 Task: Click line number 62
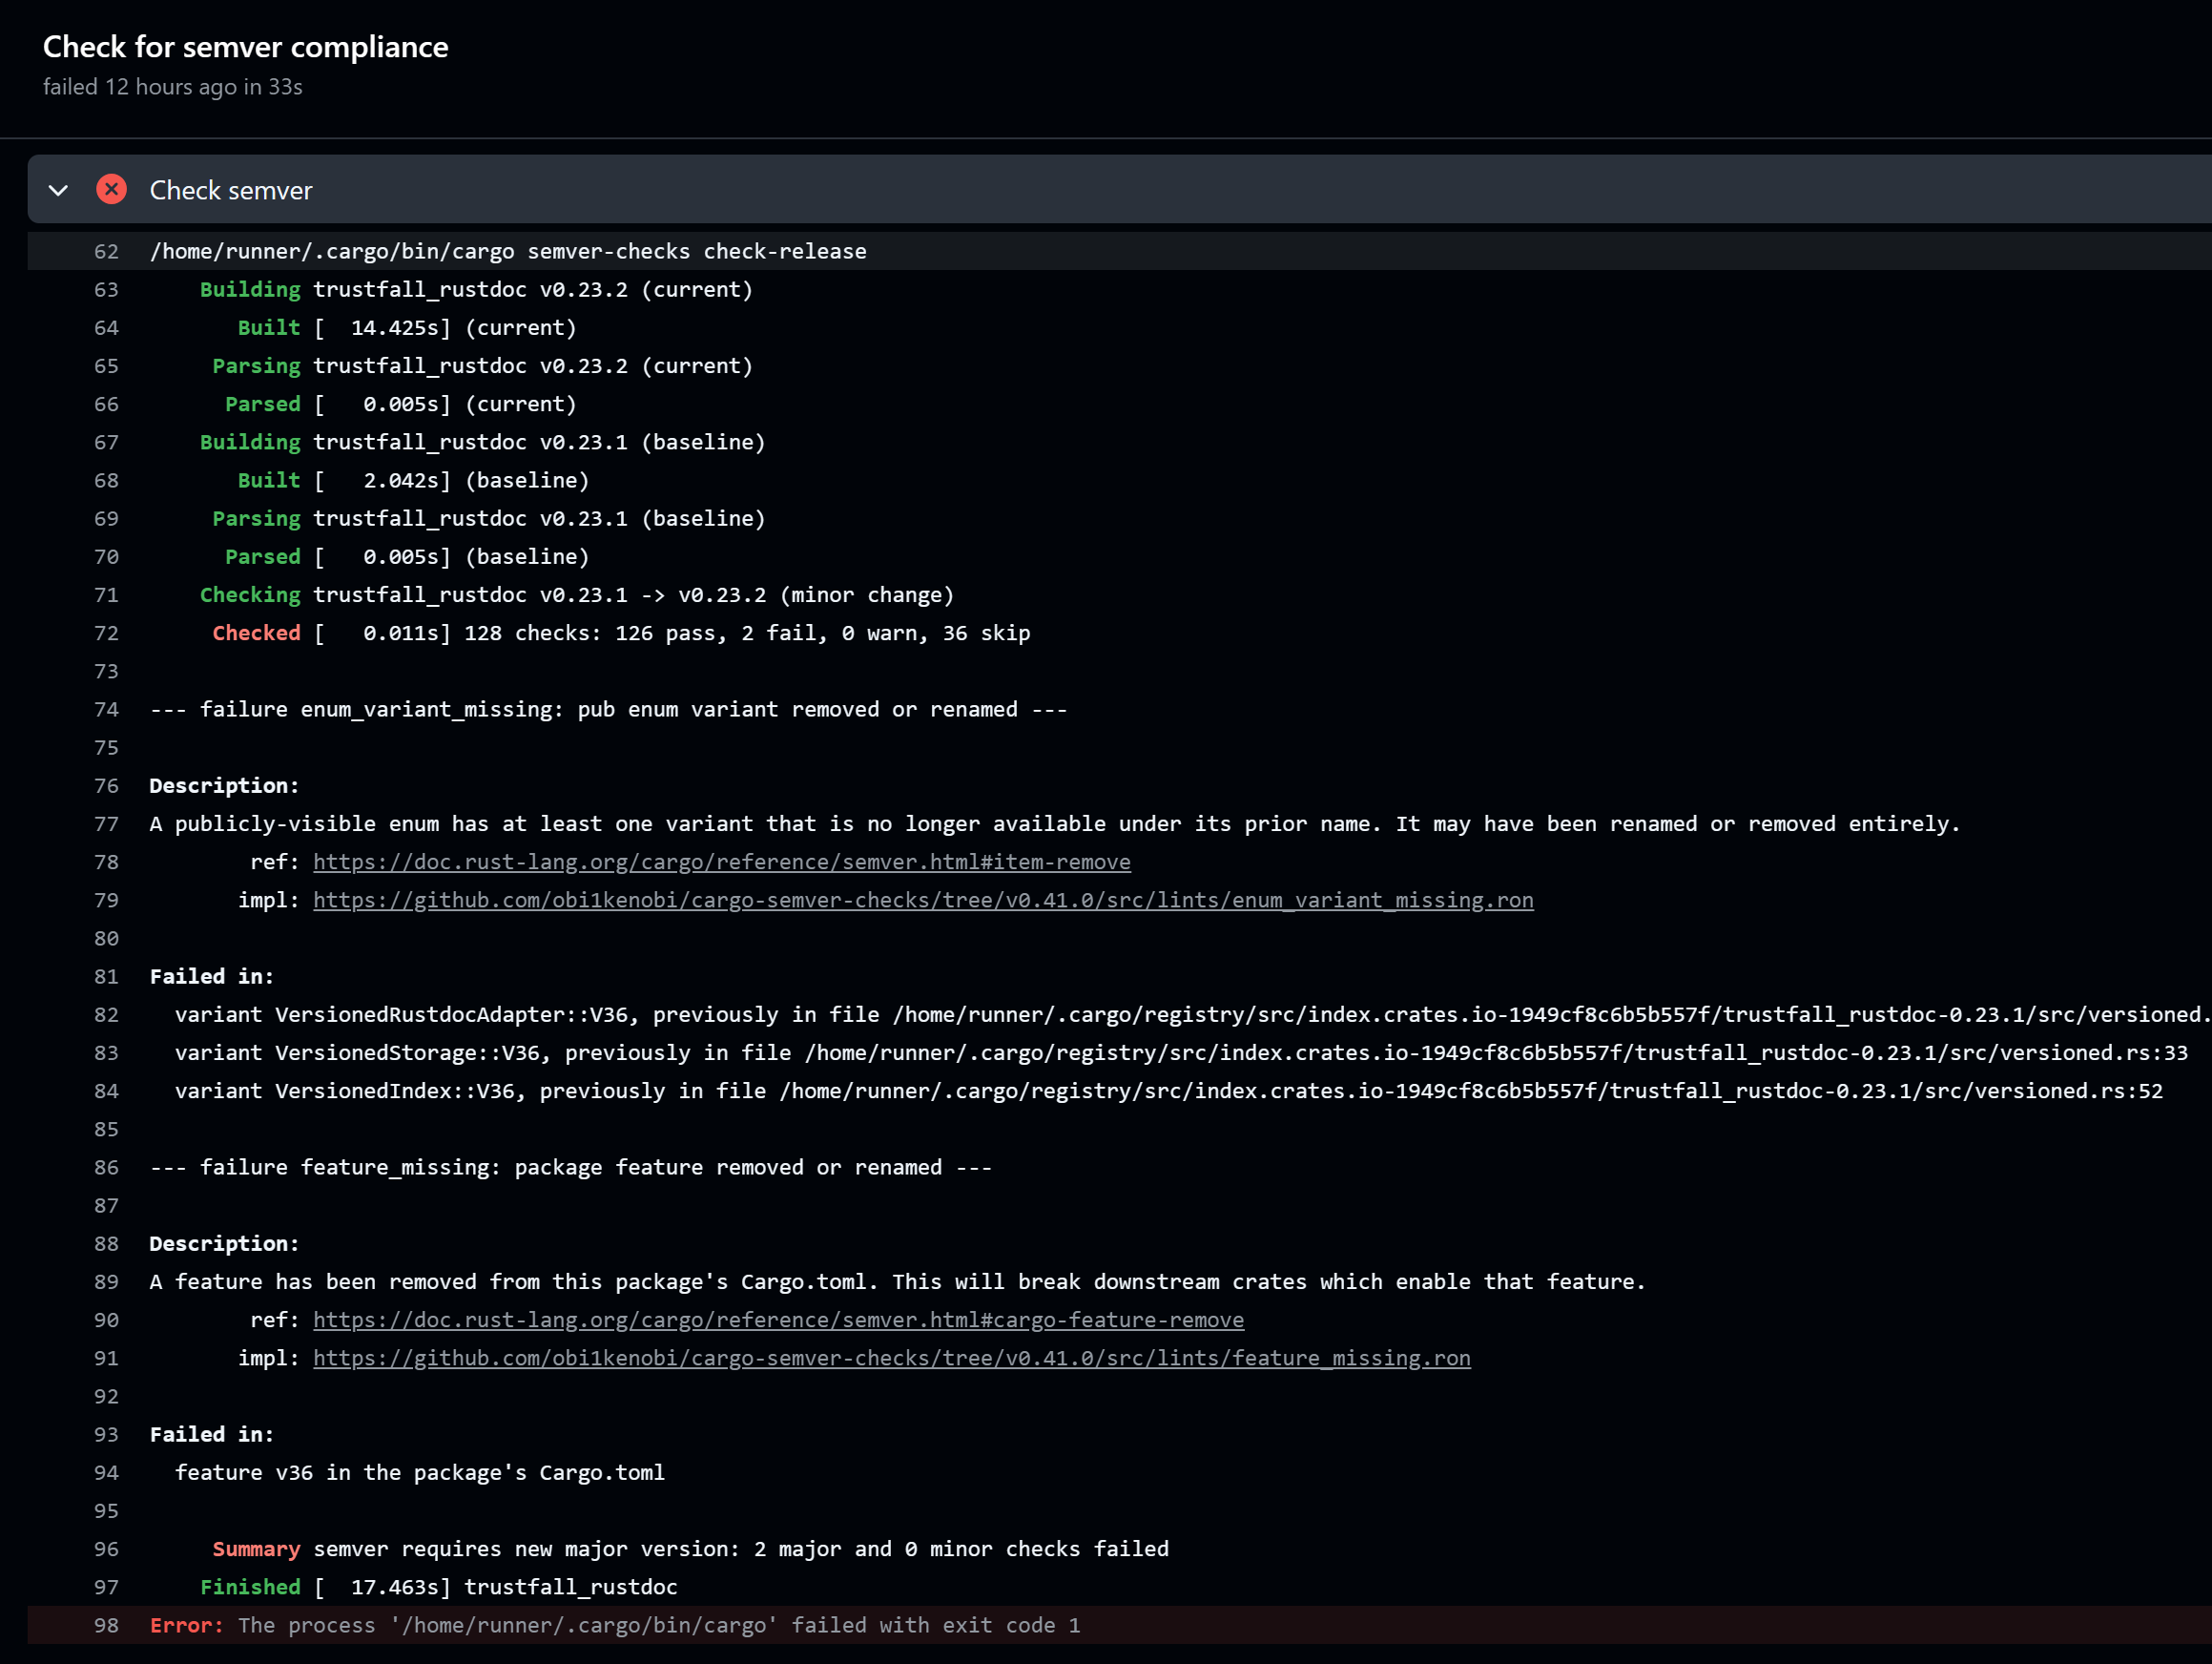pyautogui.click(x=106, y=252)
